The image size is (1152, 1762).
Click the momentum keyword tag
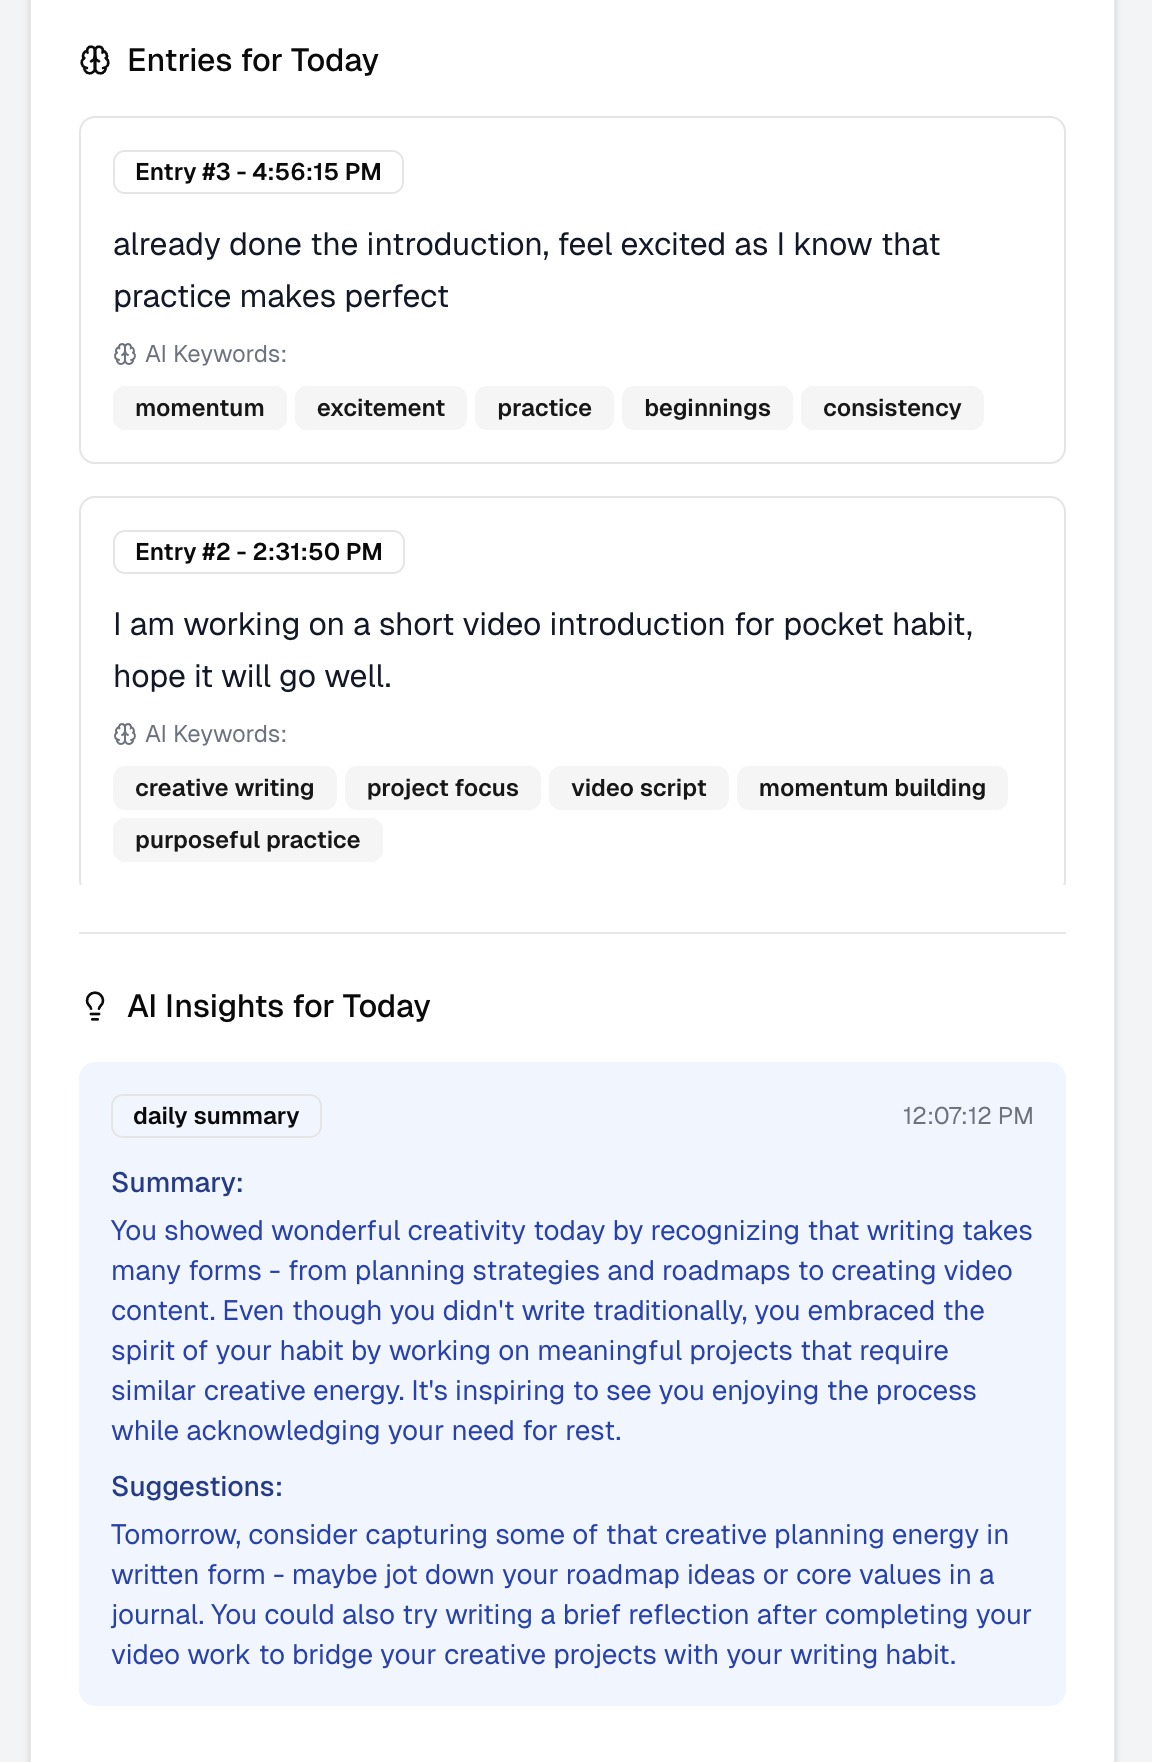point(200,408)
